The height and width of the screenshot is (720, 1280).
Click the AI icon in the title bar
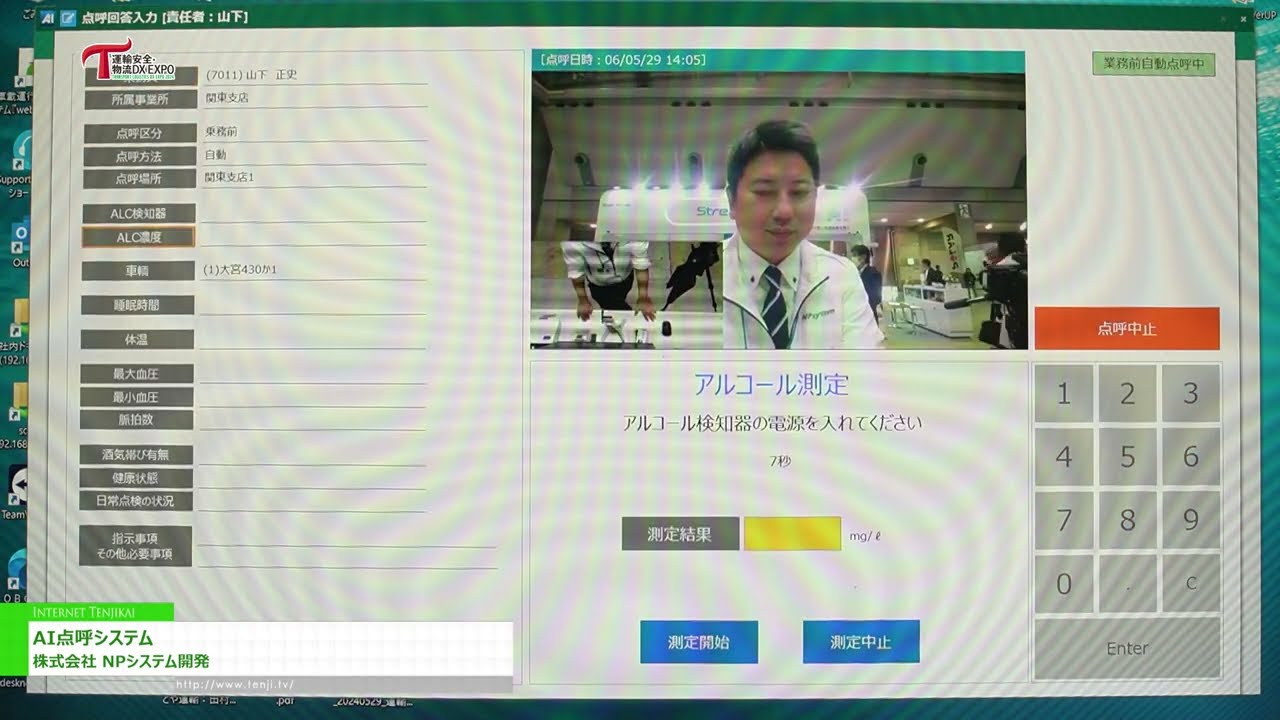[x=47, y=18]
